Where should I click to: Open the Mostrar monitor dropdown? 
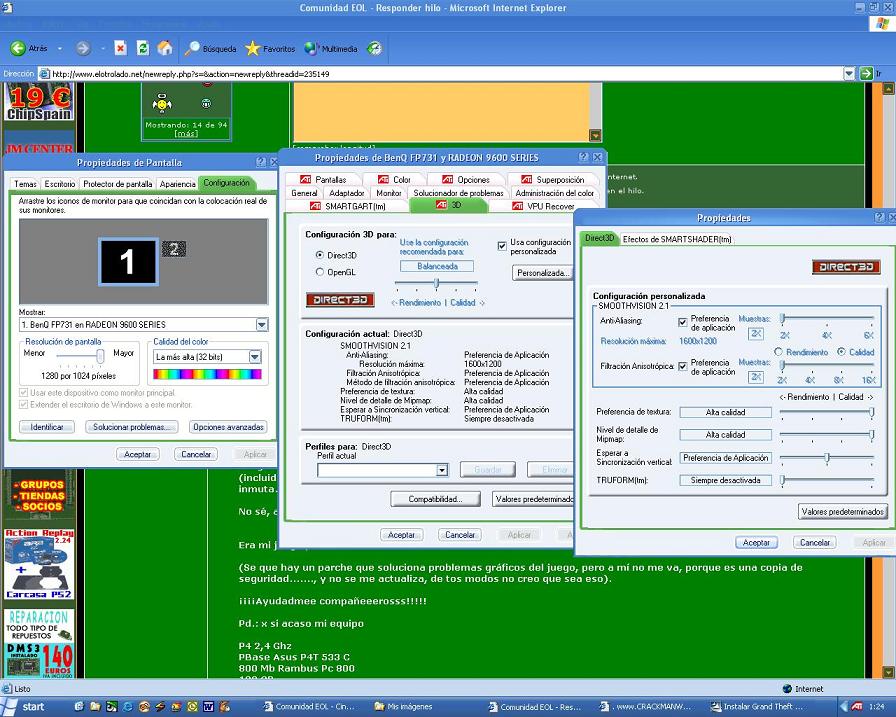[262, 325]
